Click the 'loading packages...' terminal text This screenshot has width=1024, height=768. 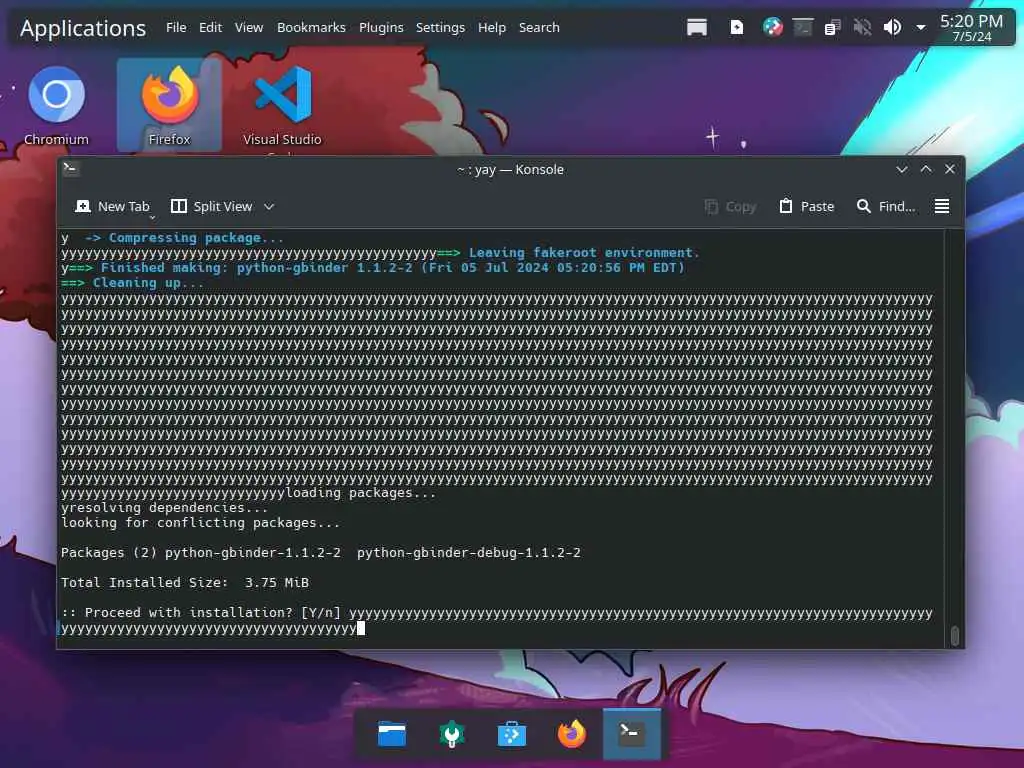[x=361, y=492]
